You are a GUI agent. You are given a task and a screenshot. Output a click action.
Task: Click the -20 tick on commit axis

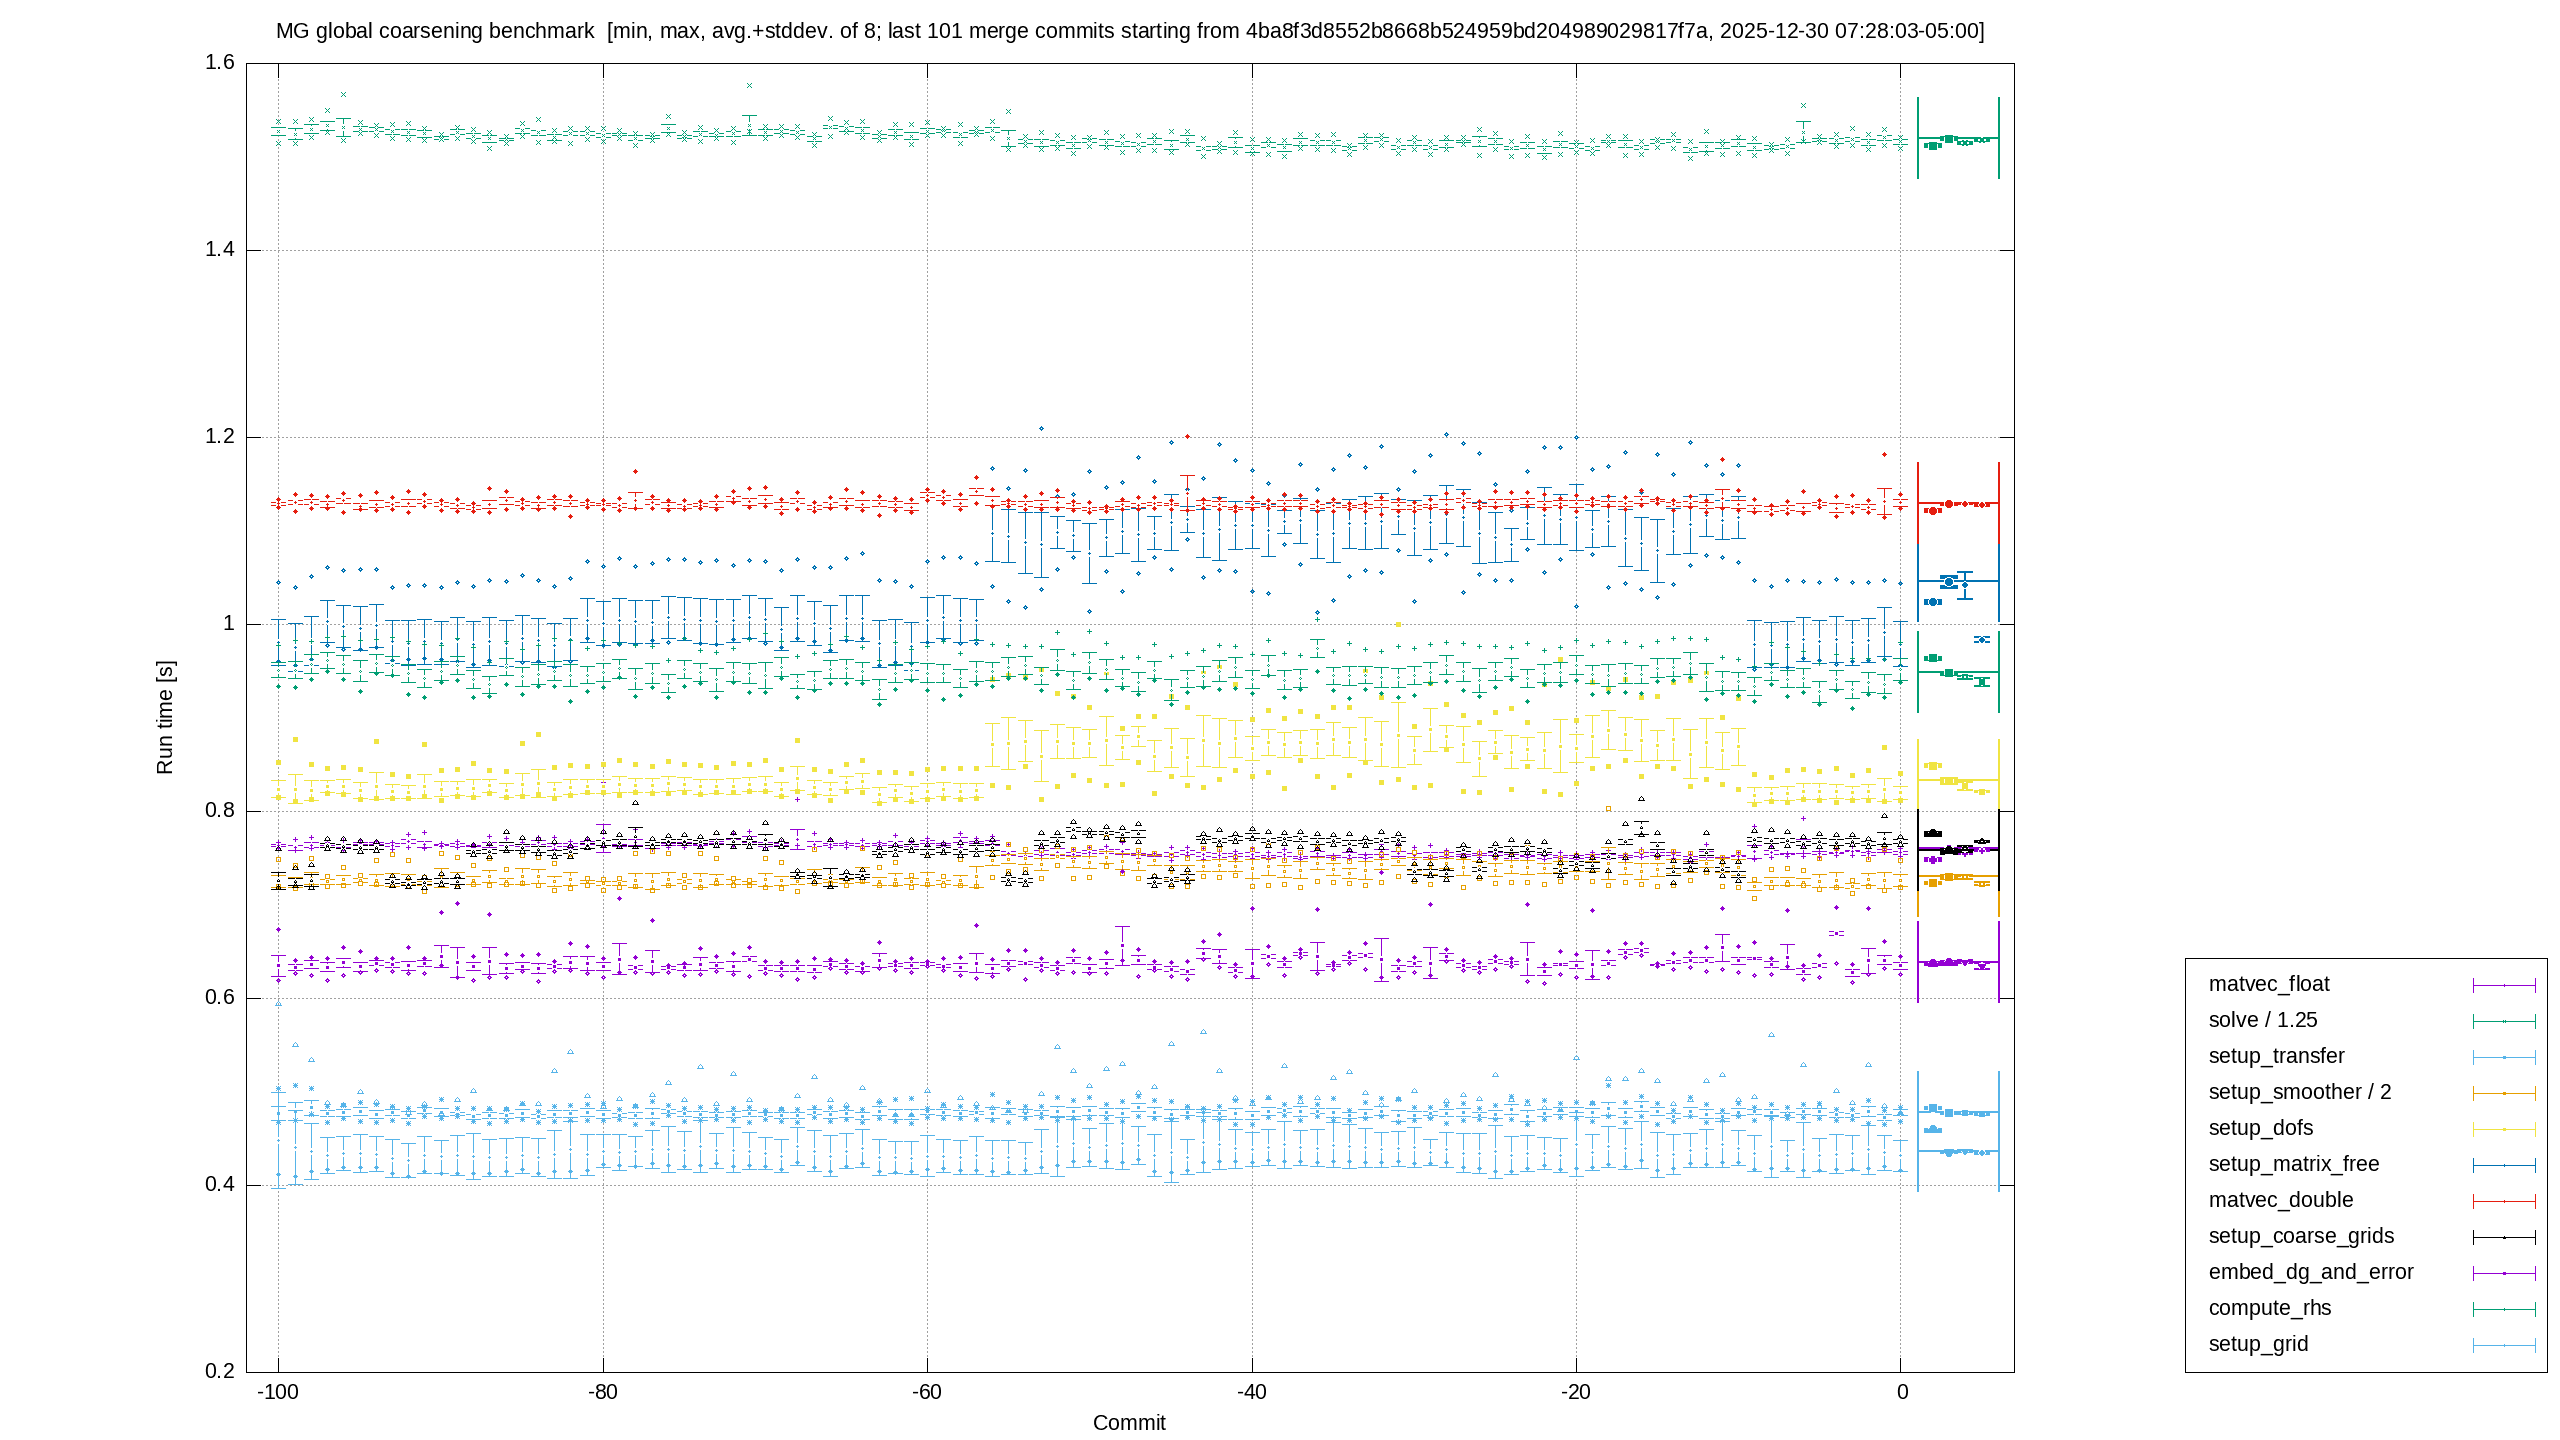pyautogui.click(x=1576, y=1392)
